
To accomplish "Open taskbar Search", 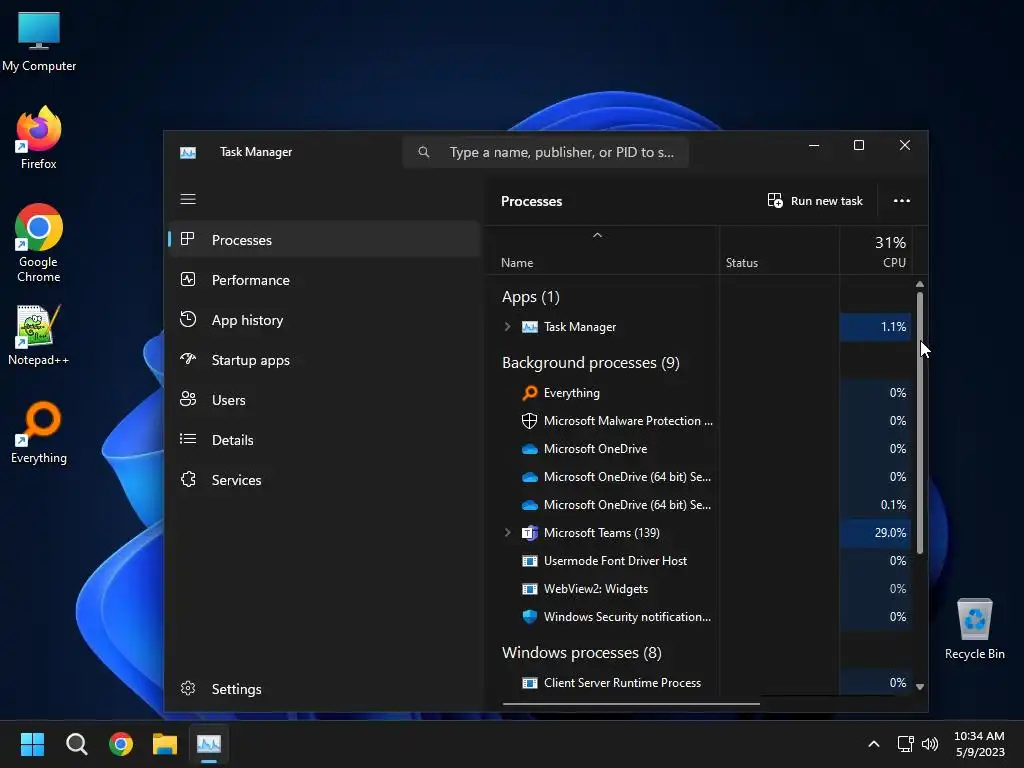I will 76,744.
